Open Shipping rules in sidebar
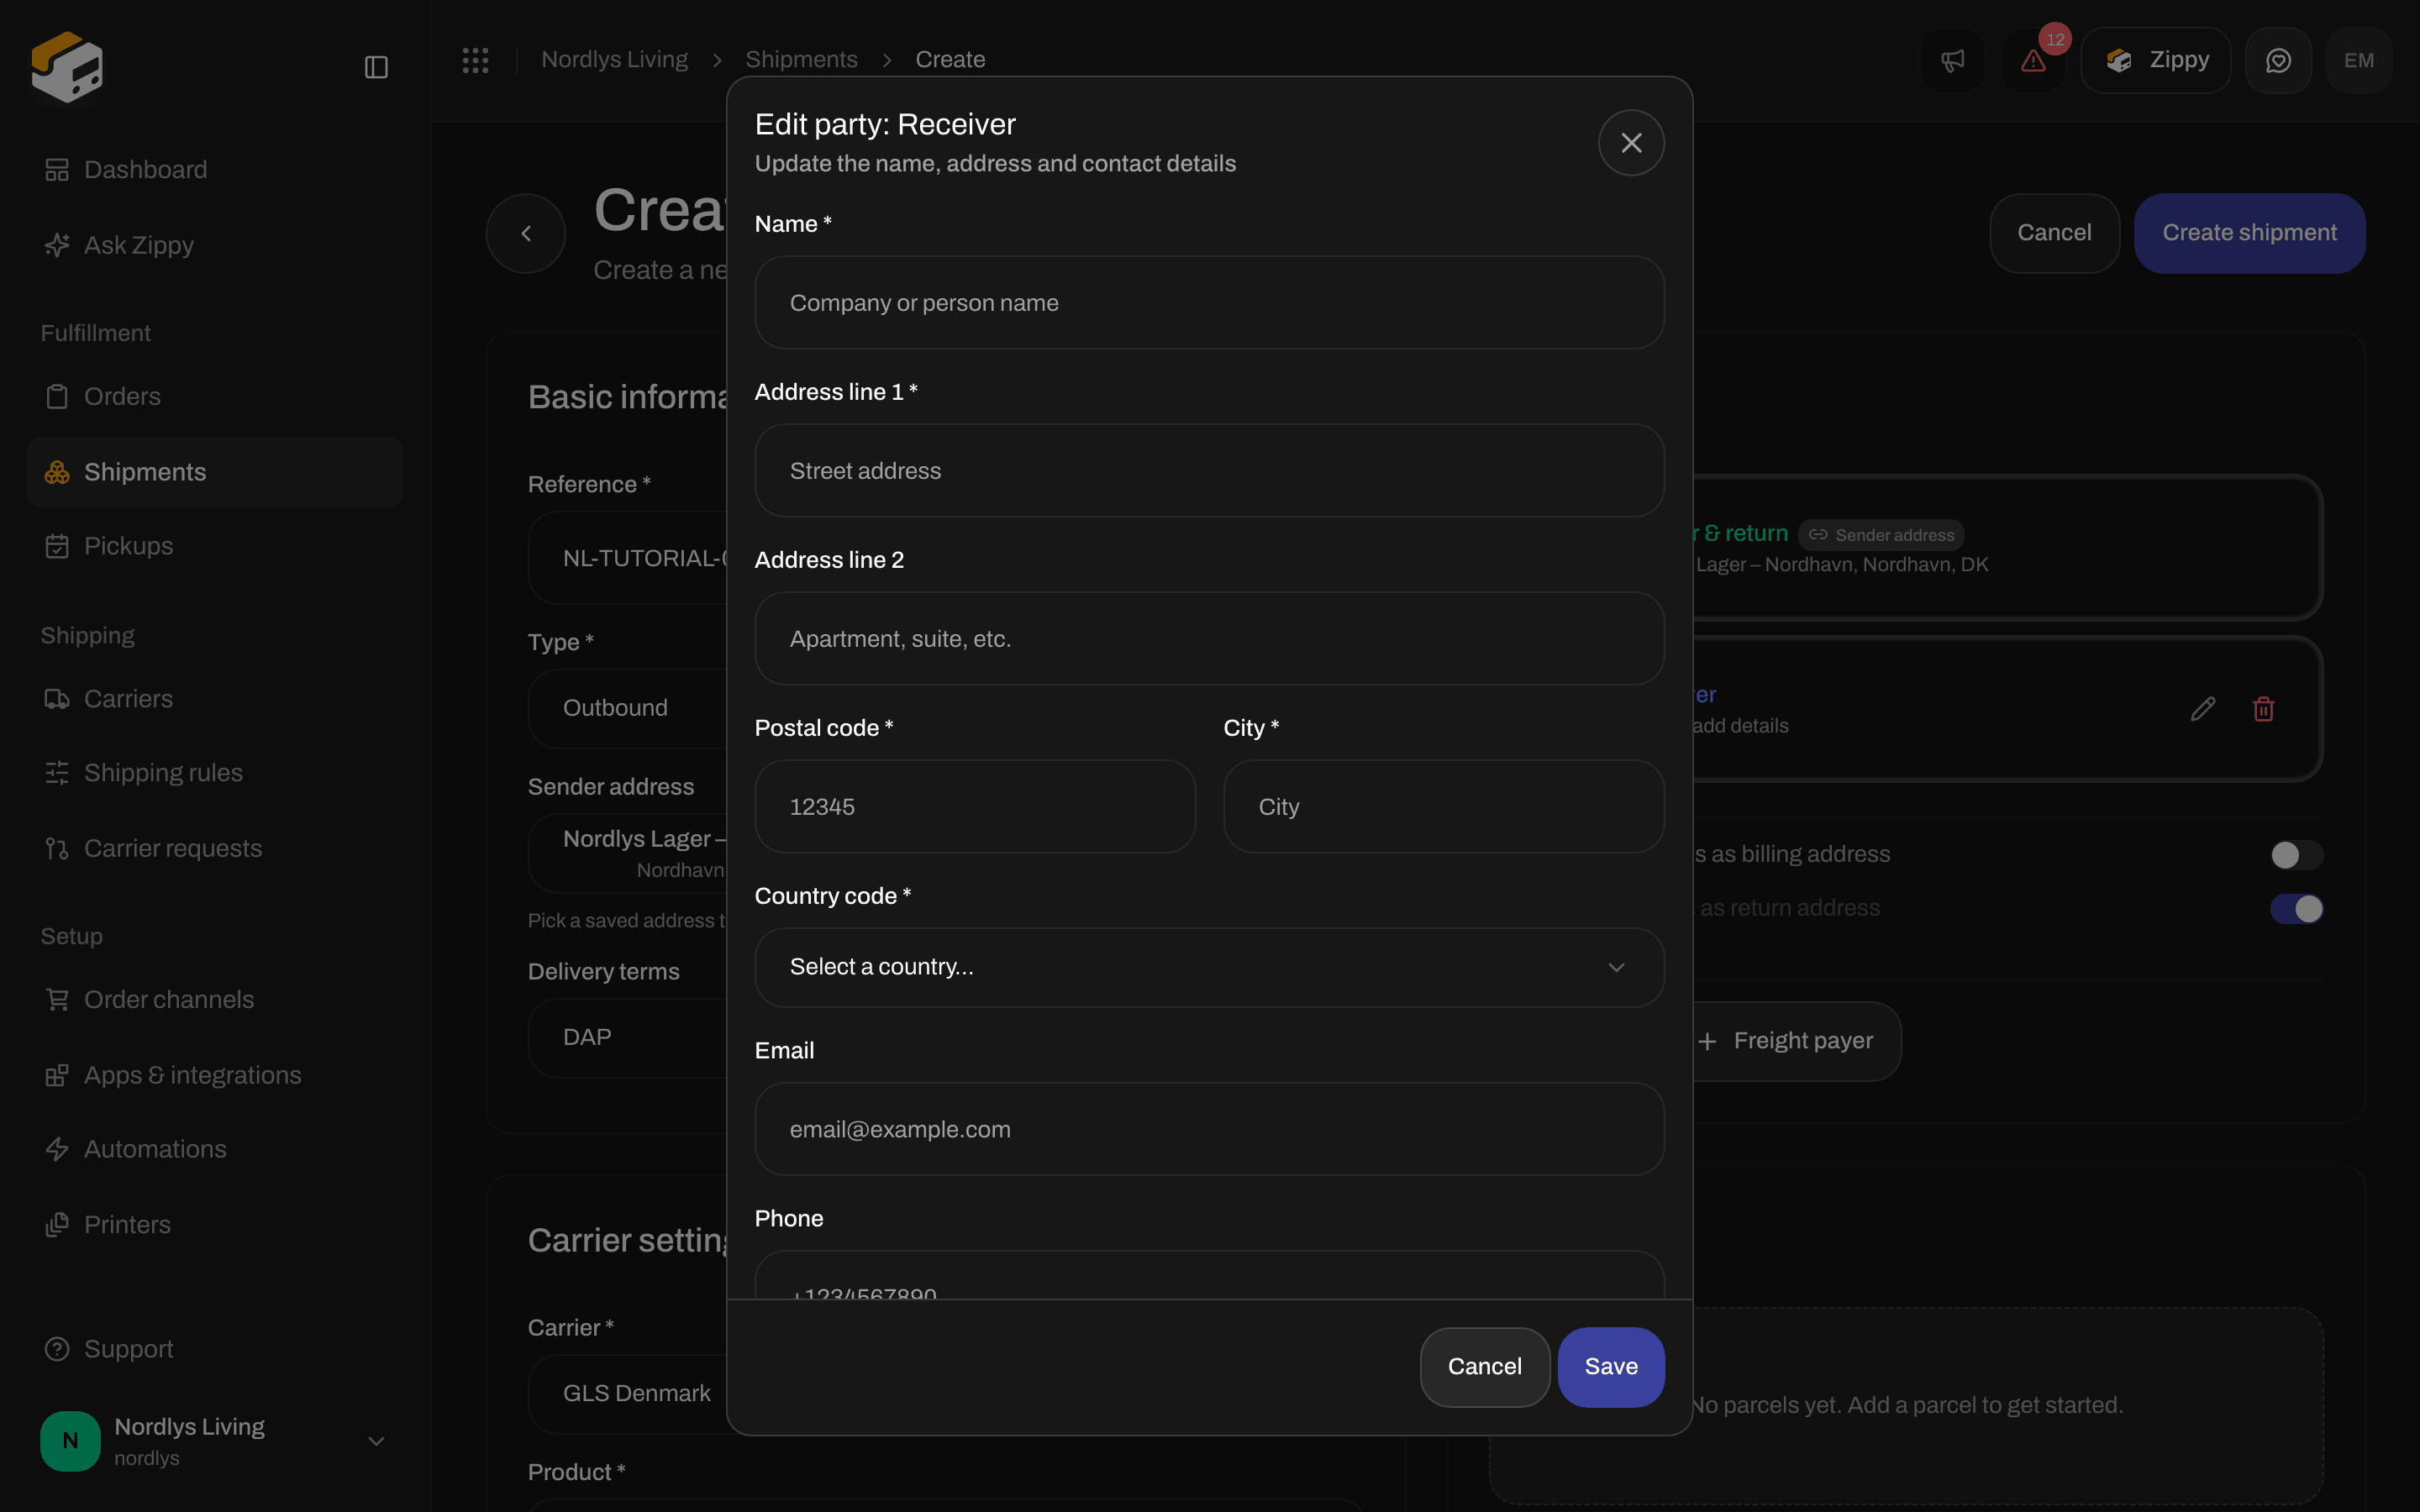The width and height of the screenshot is (2420, 1512). 215,773
